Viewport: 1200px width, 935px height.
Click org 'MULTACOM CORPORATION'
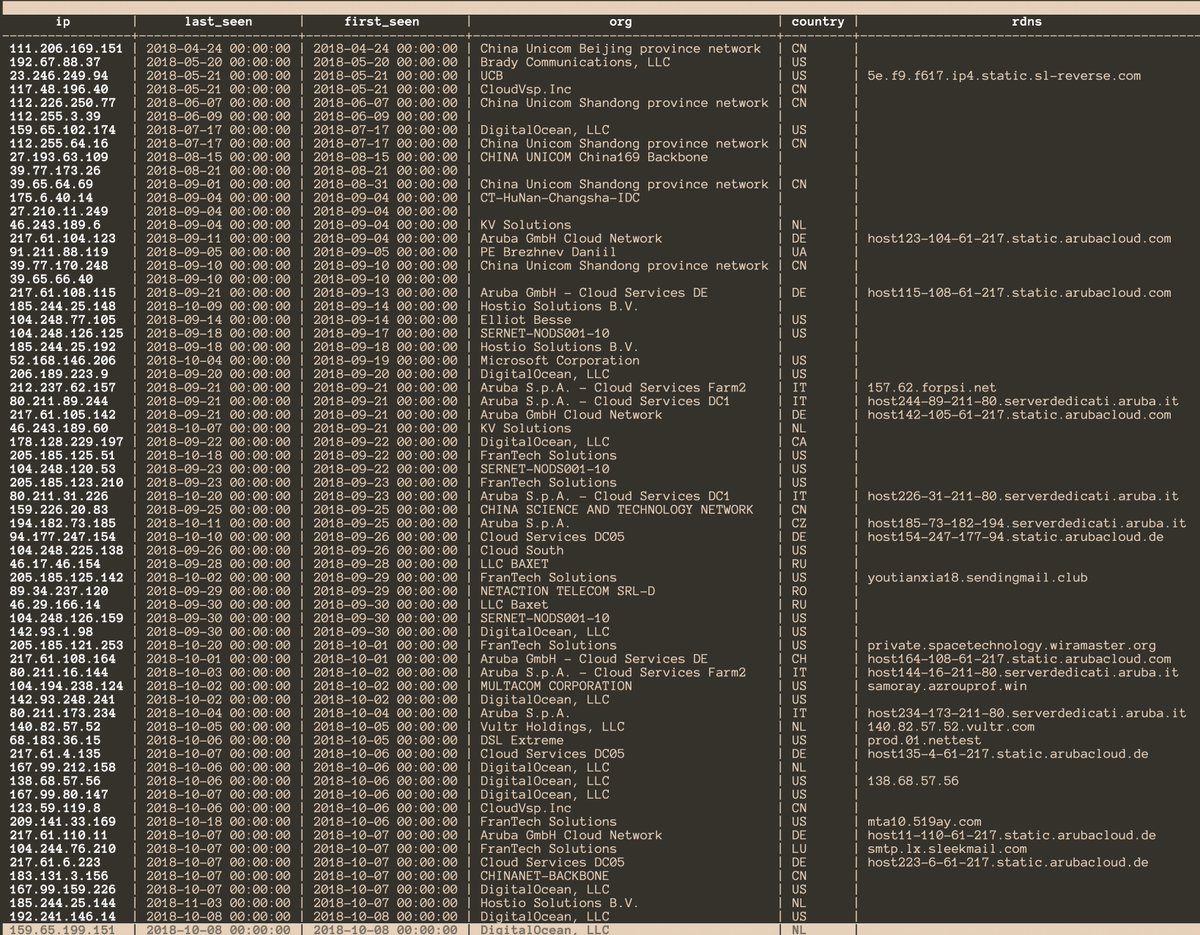(x=556, y=686)
